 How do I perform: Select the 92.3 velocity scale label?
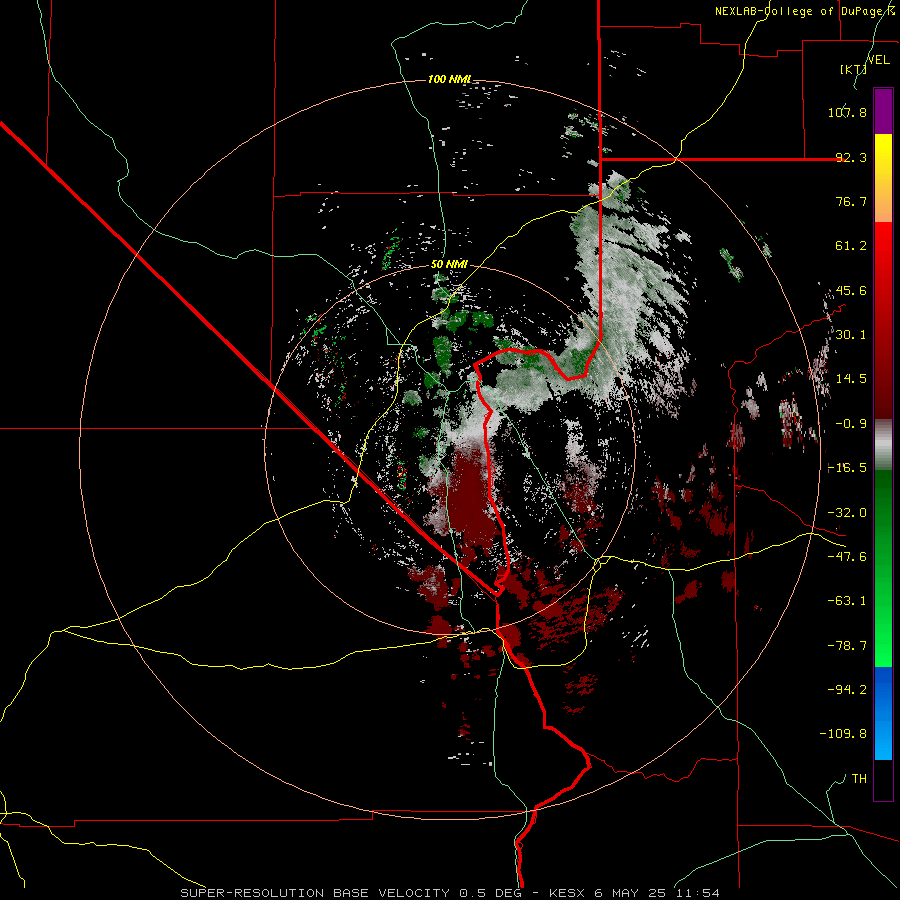[x=851, y=157]
